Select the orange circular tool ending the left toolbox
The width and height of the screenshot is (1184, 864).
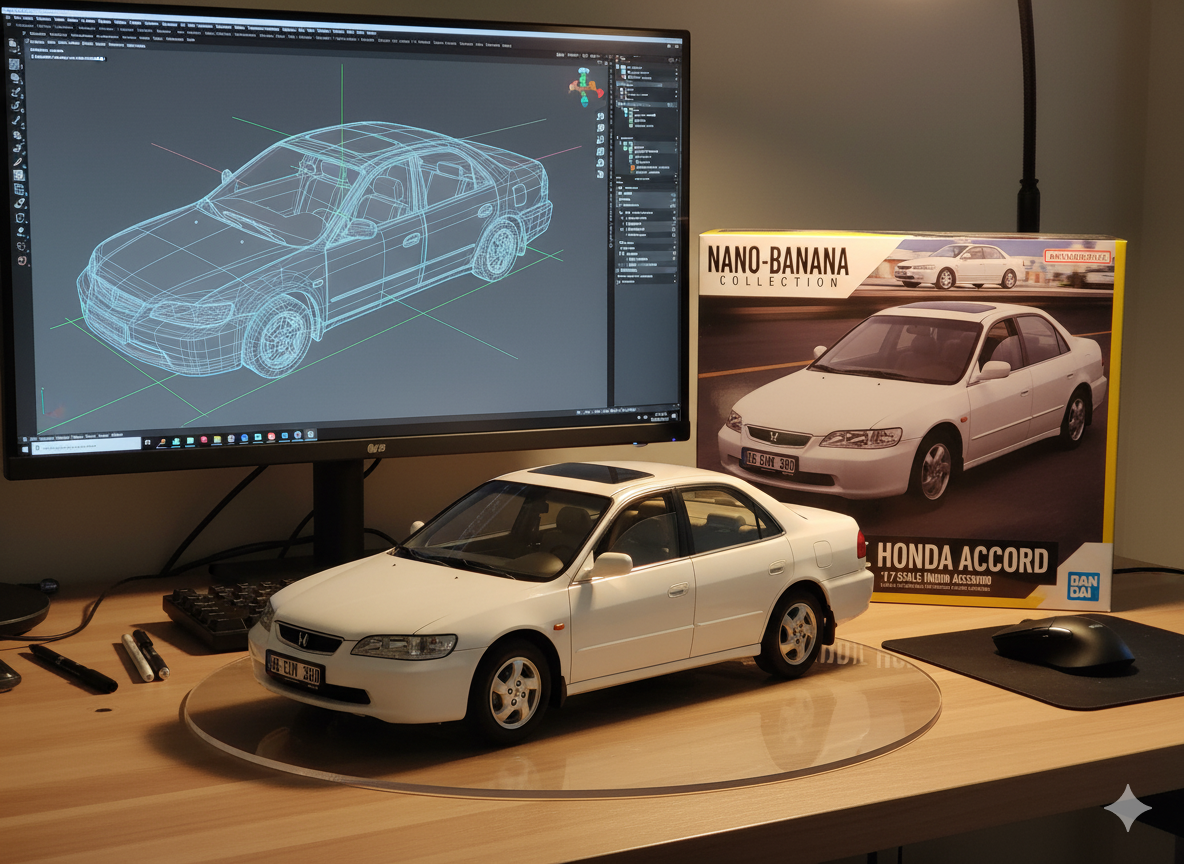tap(22, 261)
